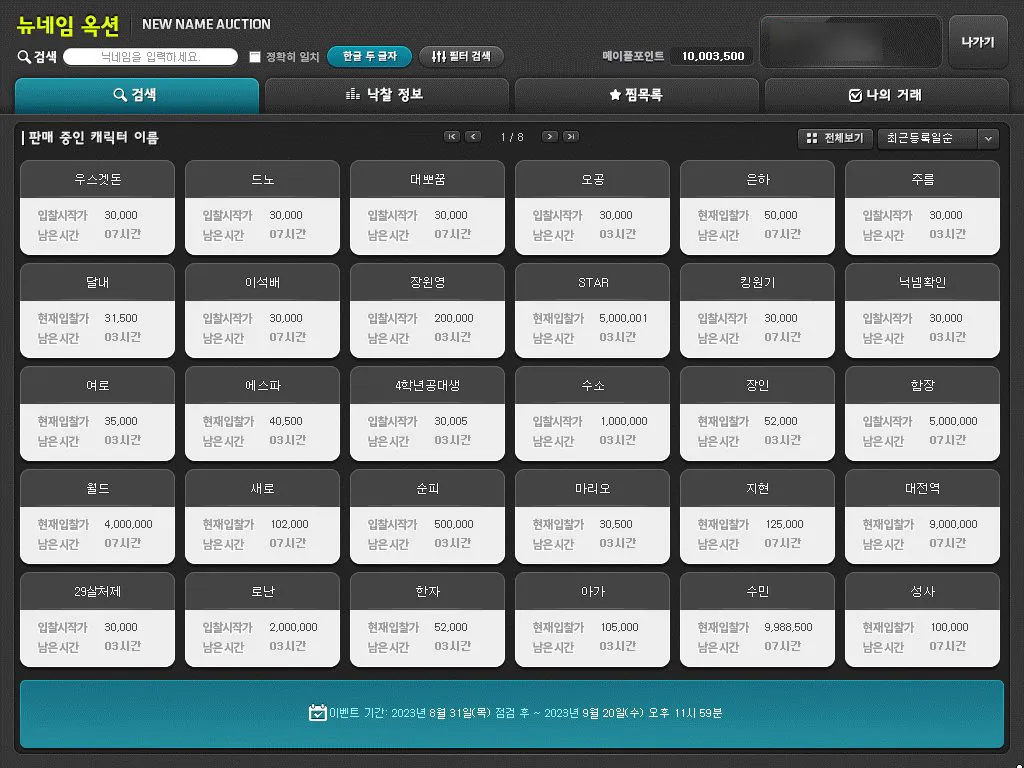Enable the 정확히 일치 checkbox

(x=255, y=57)
